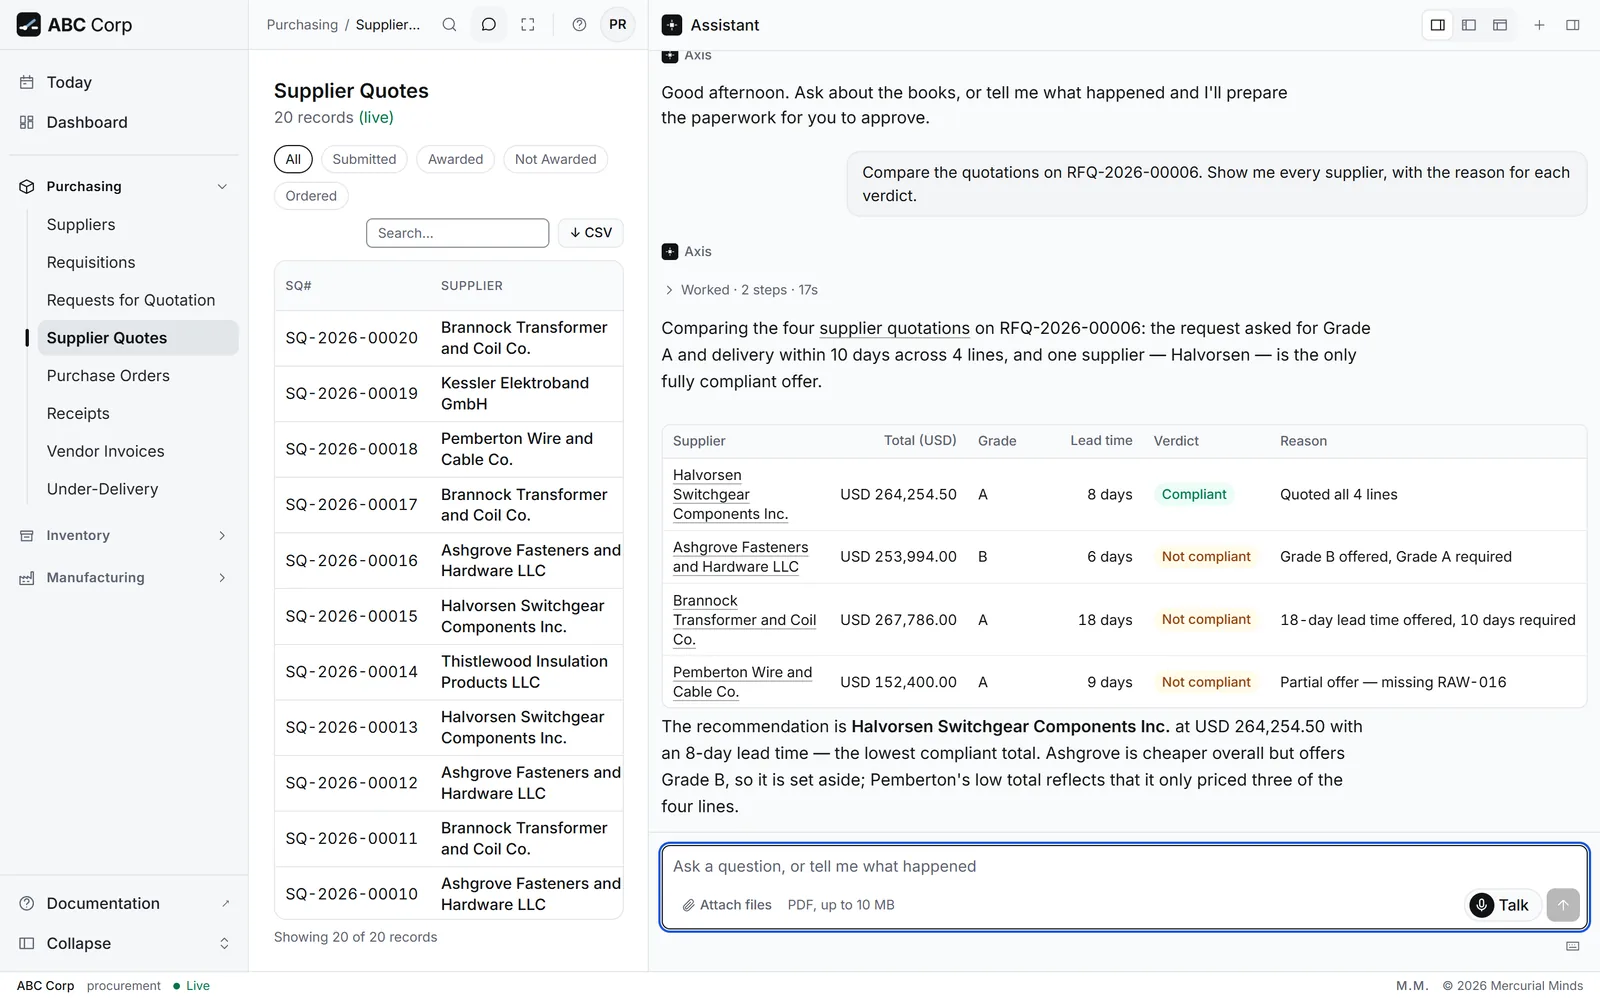Select the left-side panel layout icon
The width and height of the screenshot is (1600, 1000).
pos(1469,25)
